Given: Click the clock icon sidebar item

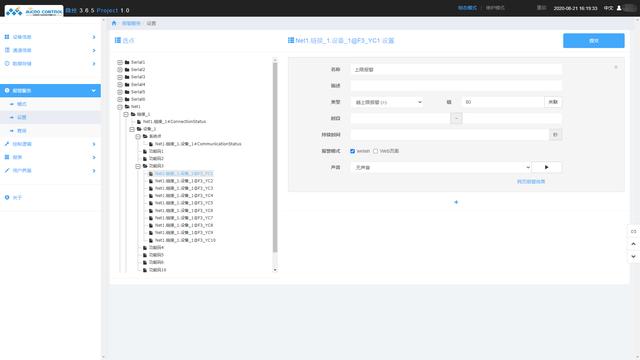Looking at the screenshot, I should (x=7, y=63).
